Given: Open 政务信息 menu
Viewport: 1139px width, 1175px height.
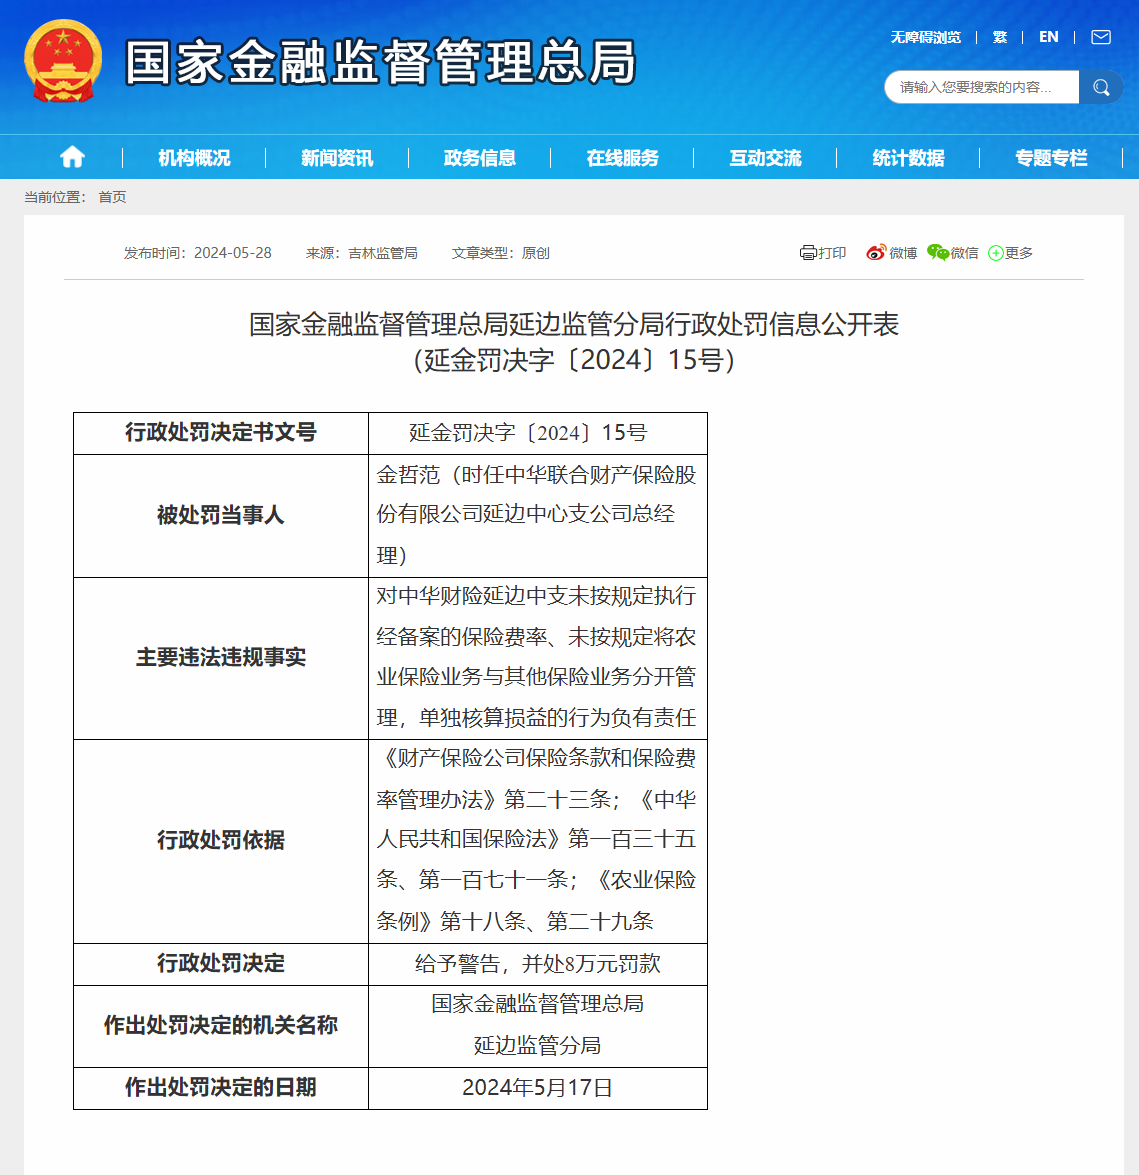Looking at the screenshot, I should coord(480,158).
